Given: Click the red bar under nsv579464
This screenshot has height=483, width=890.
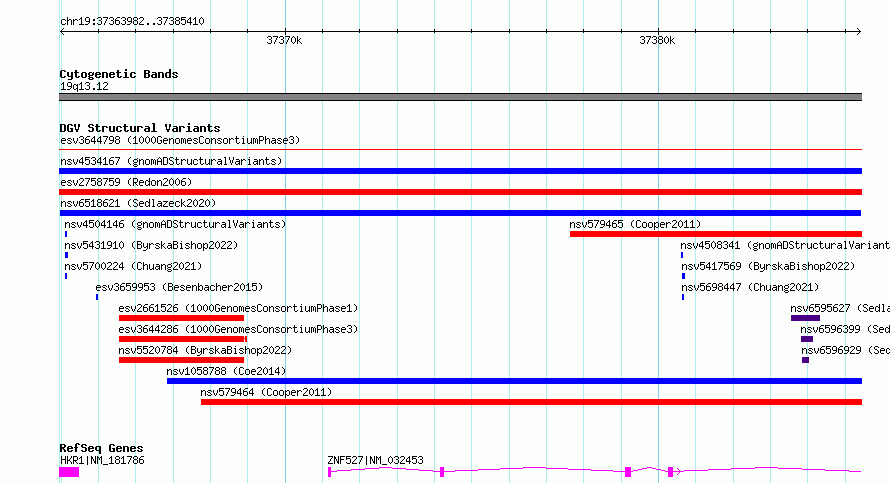Looking at the screenshot, I should [531, 402].
